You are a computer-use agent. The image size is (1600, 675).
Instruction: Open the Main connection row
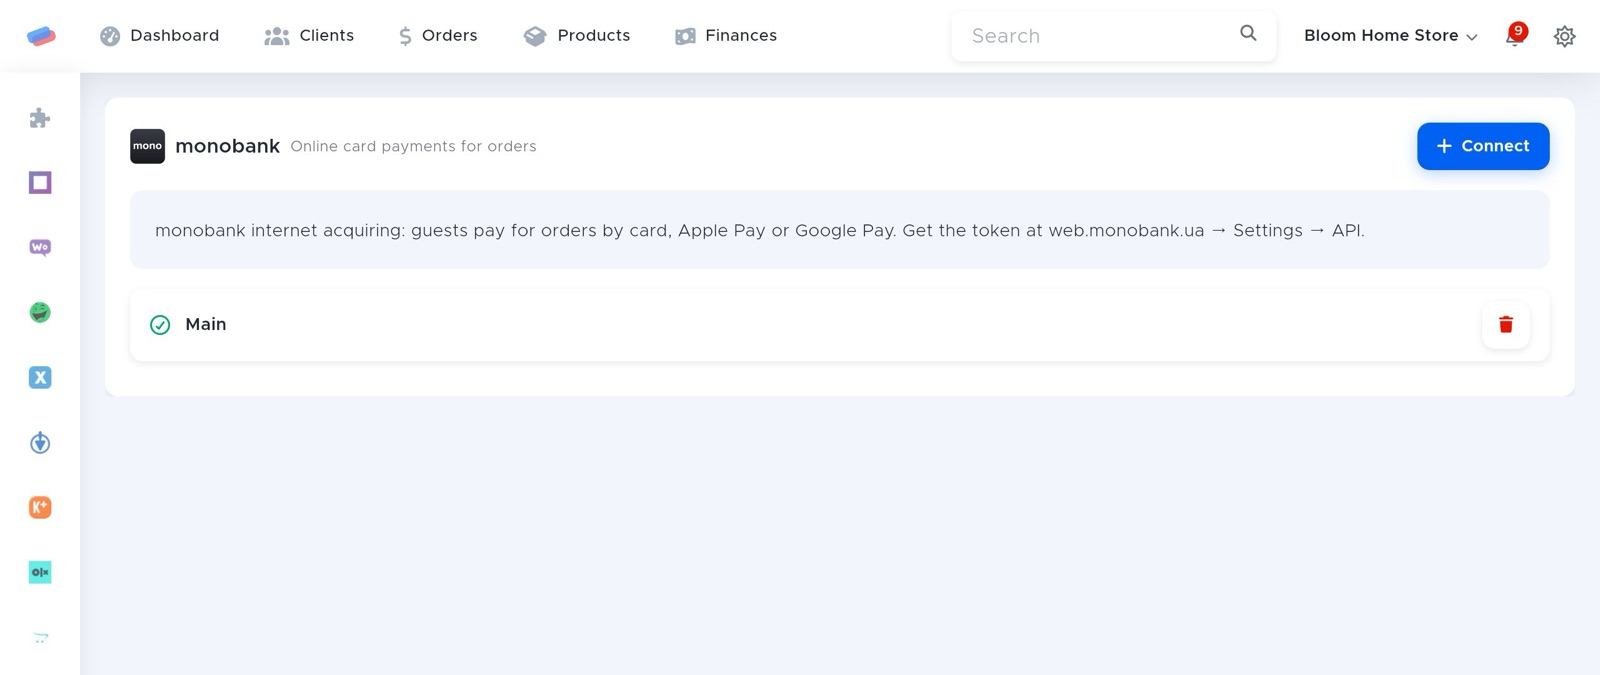(x=839, y=325)
